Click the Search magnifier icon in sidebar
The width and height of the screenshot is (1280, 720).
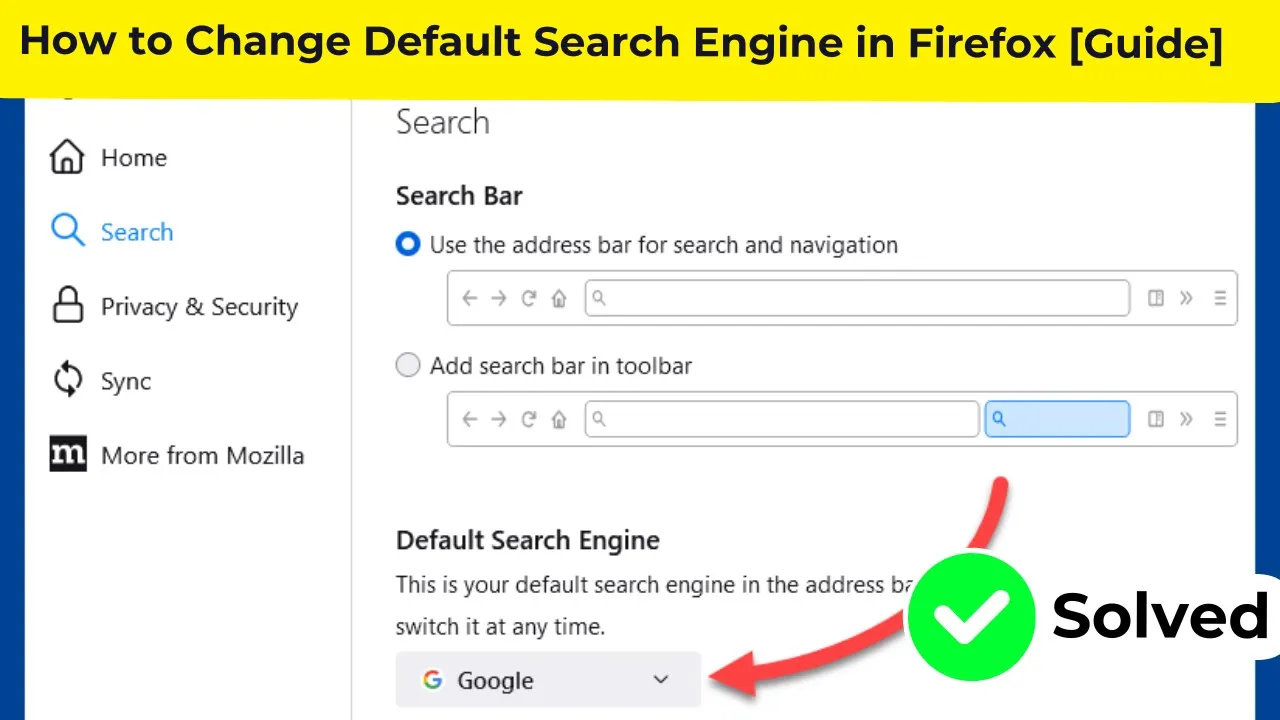pyautogui.click(x=67, y=231)
